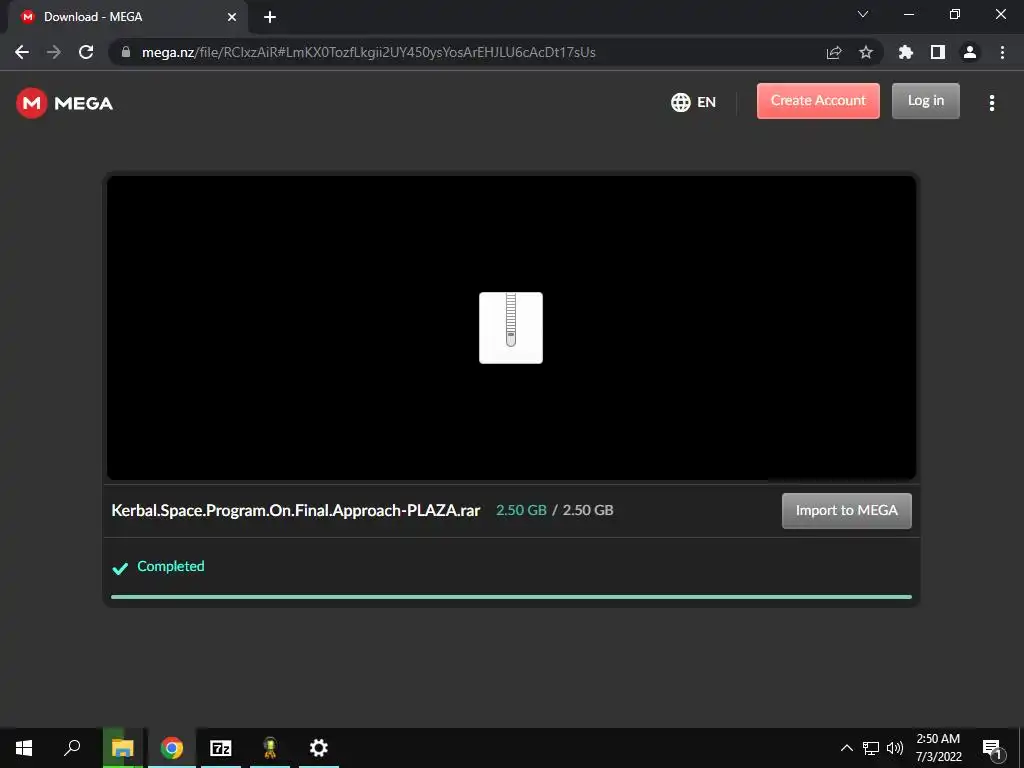Click the 2.50 GB downloaded size text
Screen dimensions: 1024x768
pos(521,510)
